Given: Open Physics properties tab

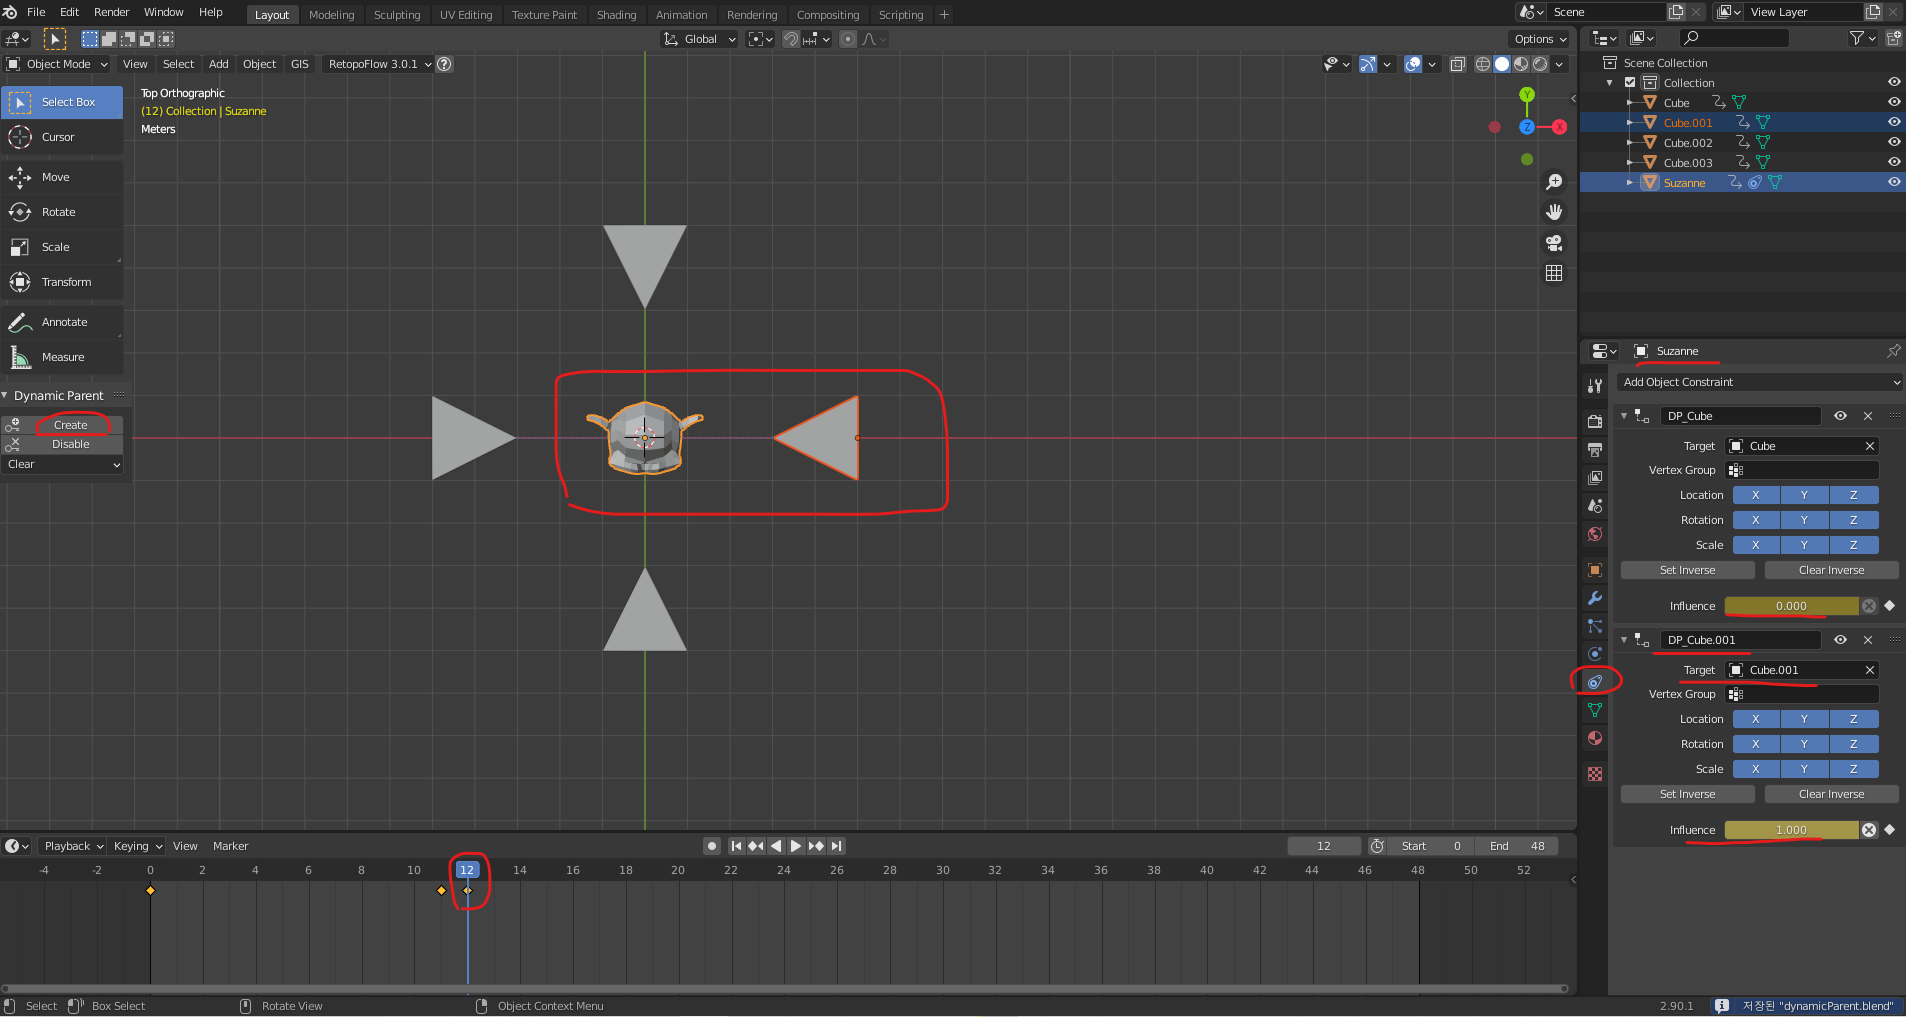Looking at the screenshot, I should point(1595,654).
